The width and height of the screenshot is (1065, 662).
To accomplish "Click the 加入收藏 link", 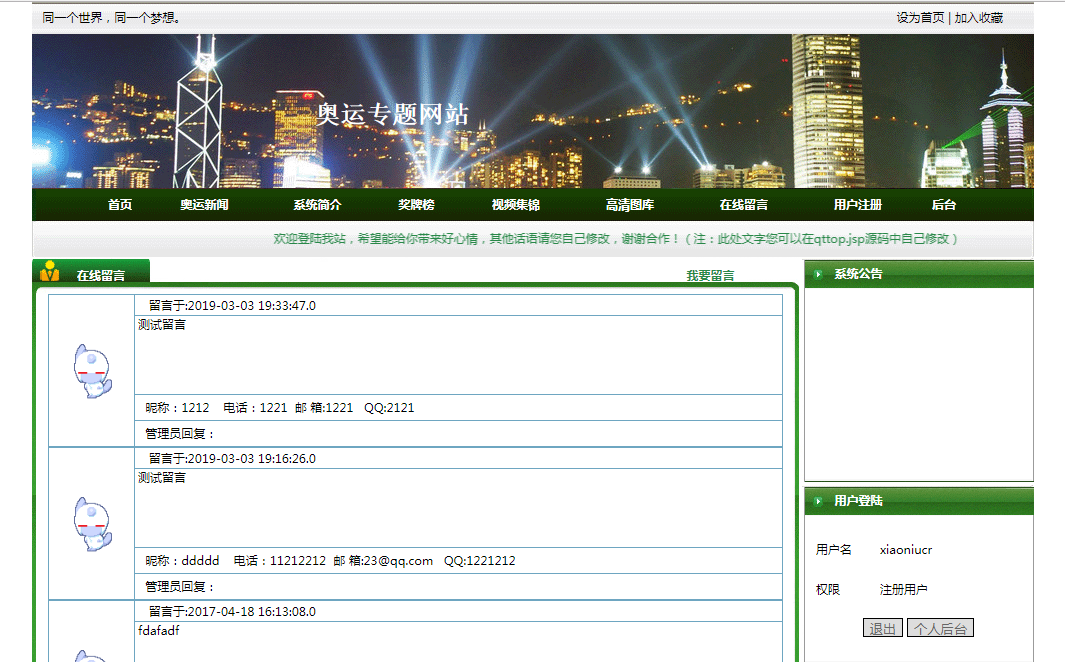I will (979, 18).
